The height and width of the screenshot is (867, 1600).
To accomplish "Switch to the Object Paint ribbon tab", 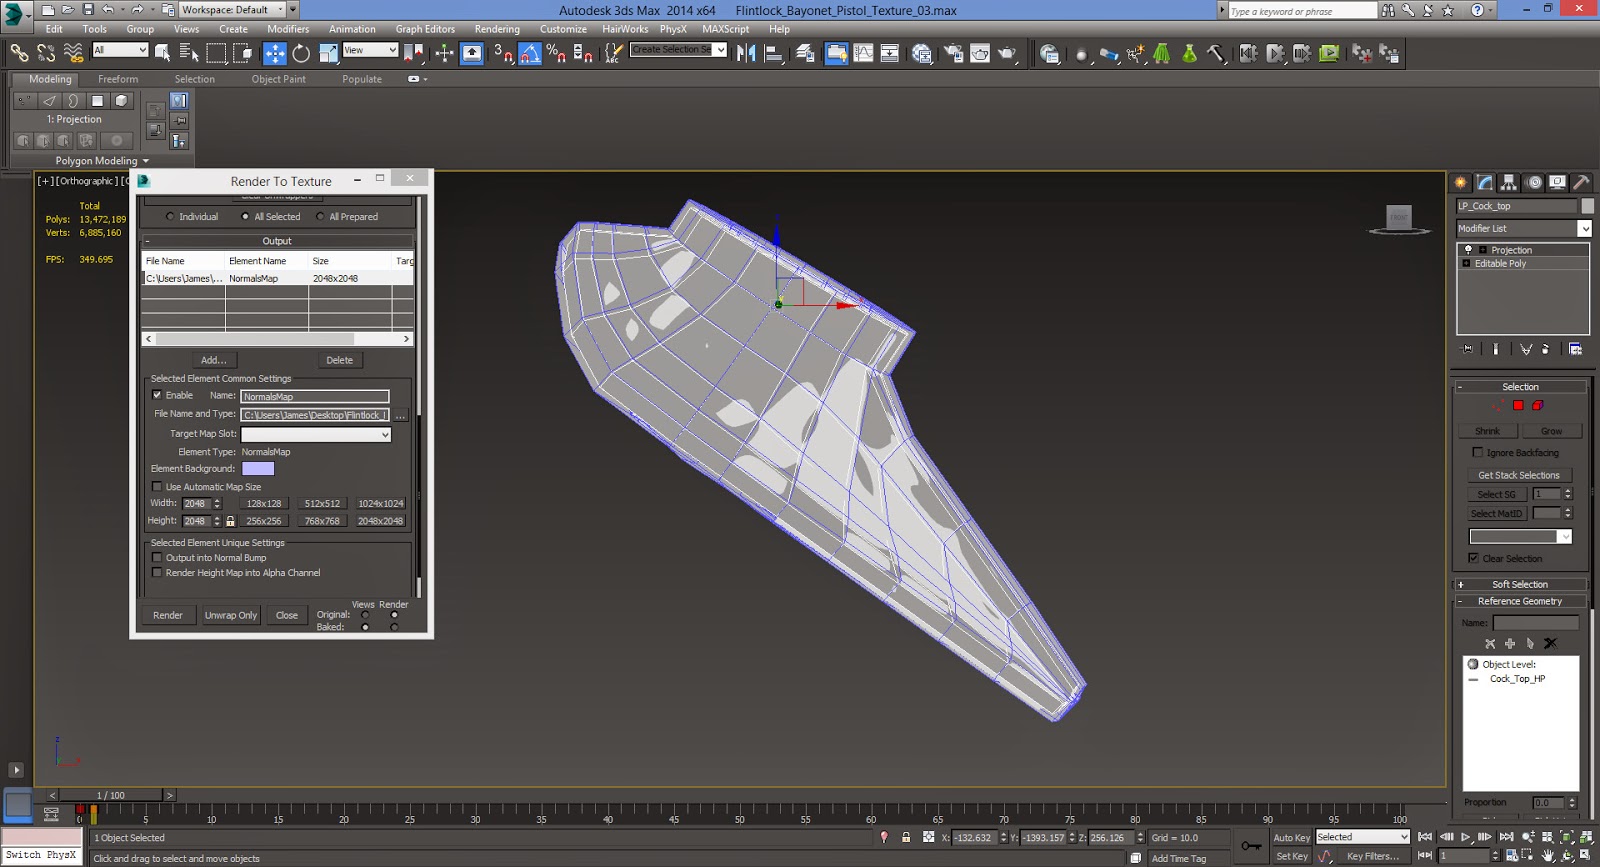I will click(279, 79).
